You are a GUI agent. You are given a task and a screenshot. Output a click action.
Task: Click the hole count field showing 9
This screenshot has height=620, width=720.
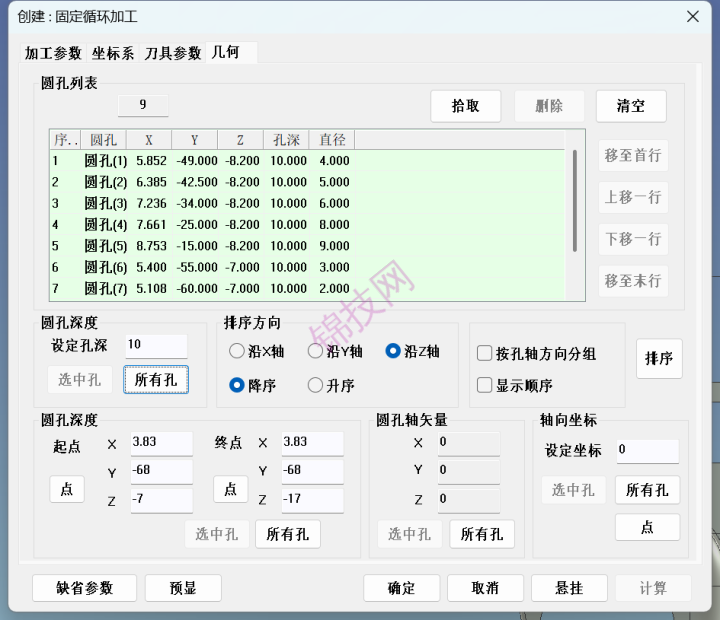tap(143, 105)
